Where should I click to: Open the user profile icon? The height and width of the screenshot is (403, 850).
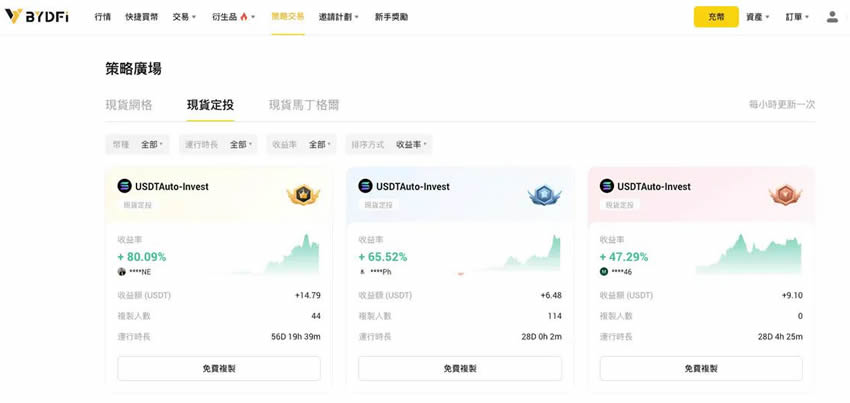pos(832,17)
